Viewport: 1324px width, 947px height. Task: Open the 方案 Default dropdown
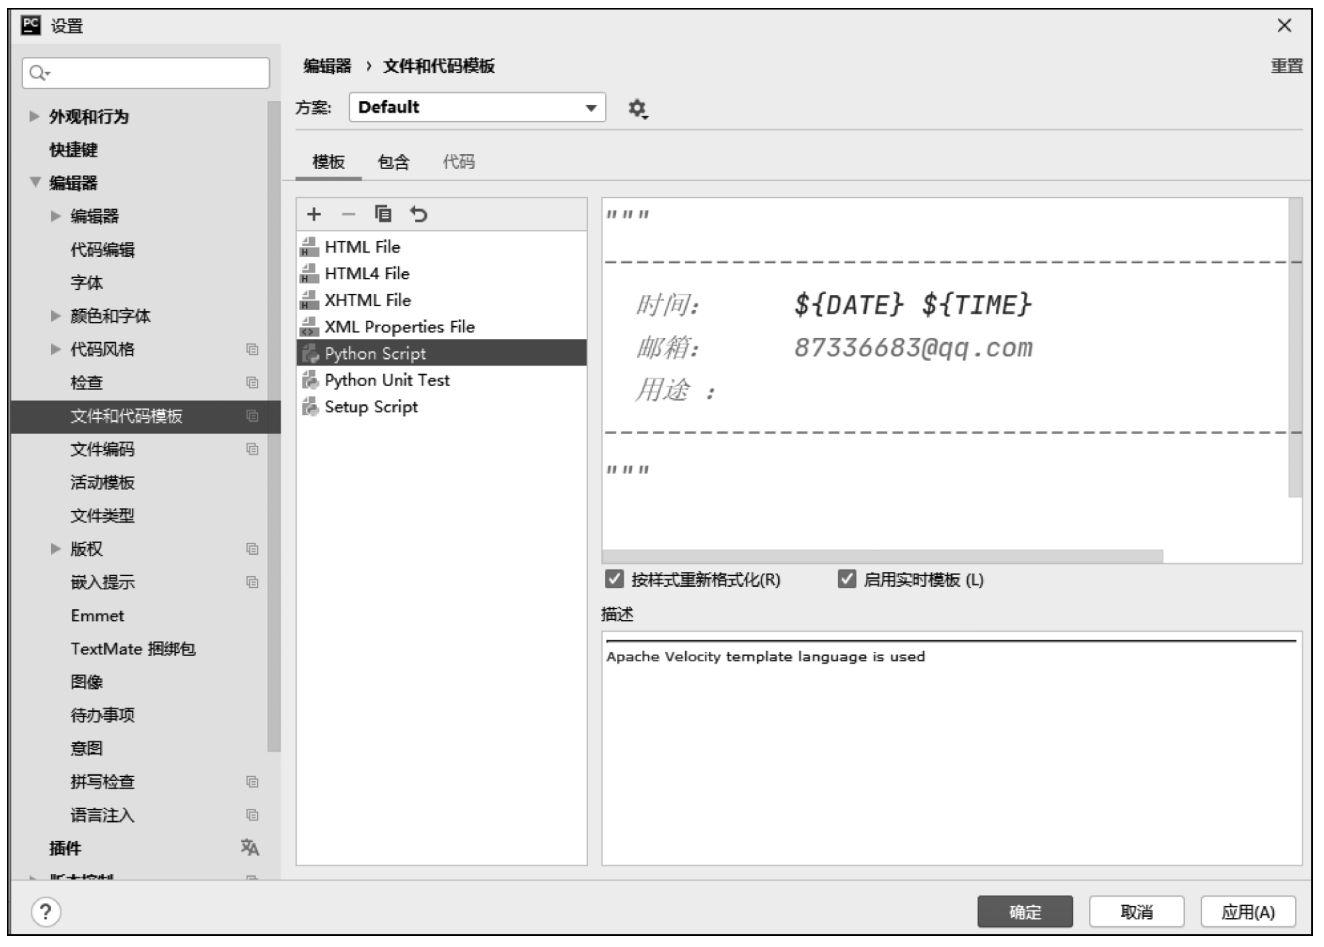[x=477, y=107]
